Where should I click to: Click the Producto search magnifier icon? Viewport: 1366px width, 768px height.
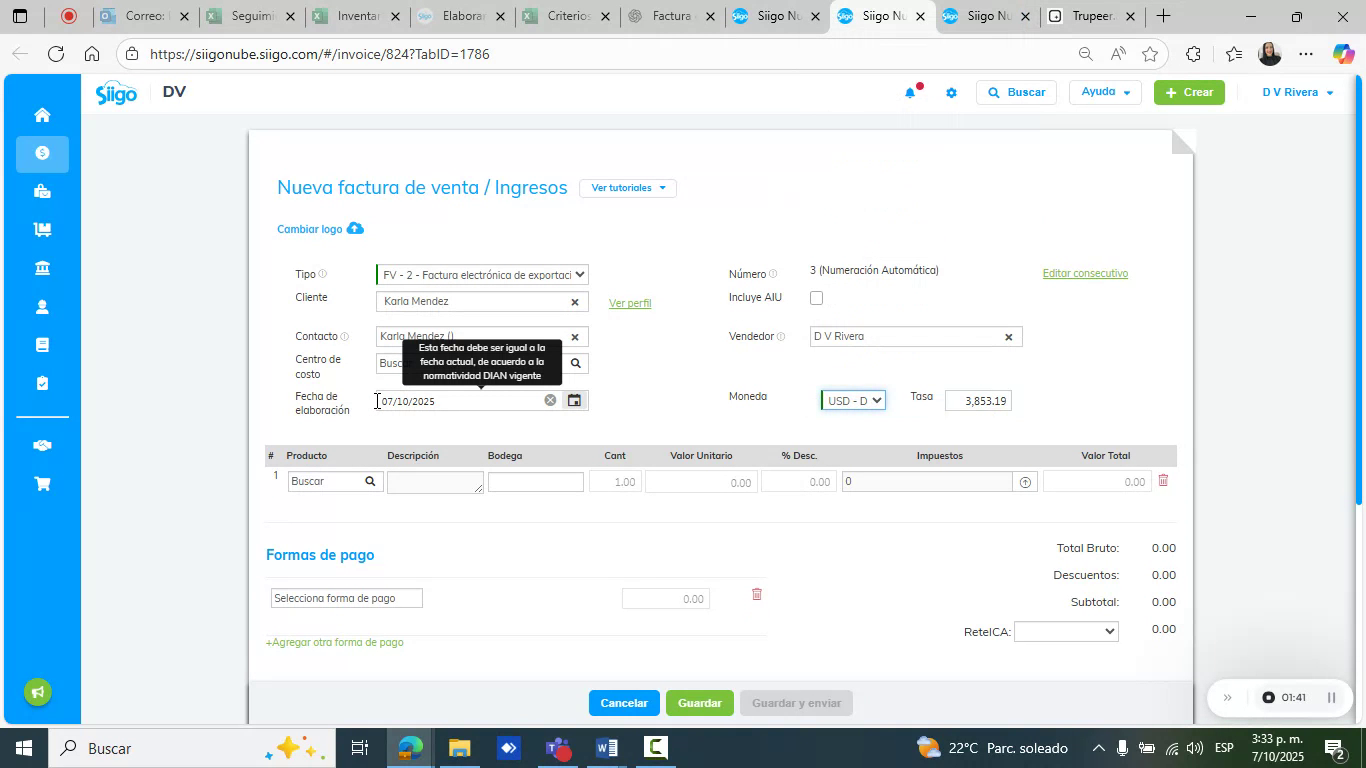point(370,481)
